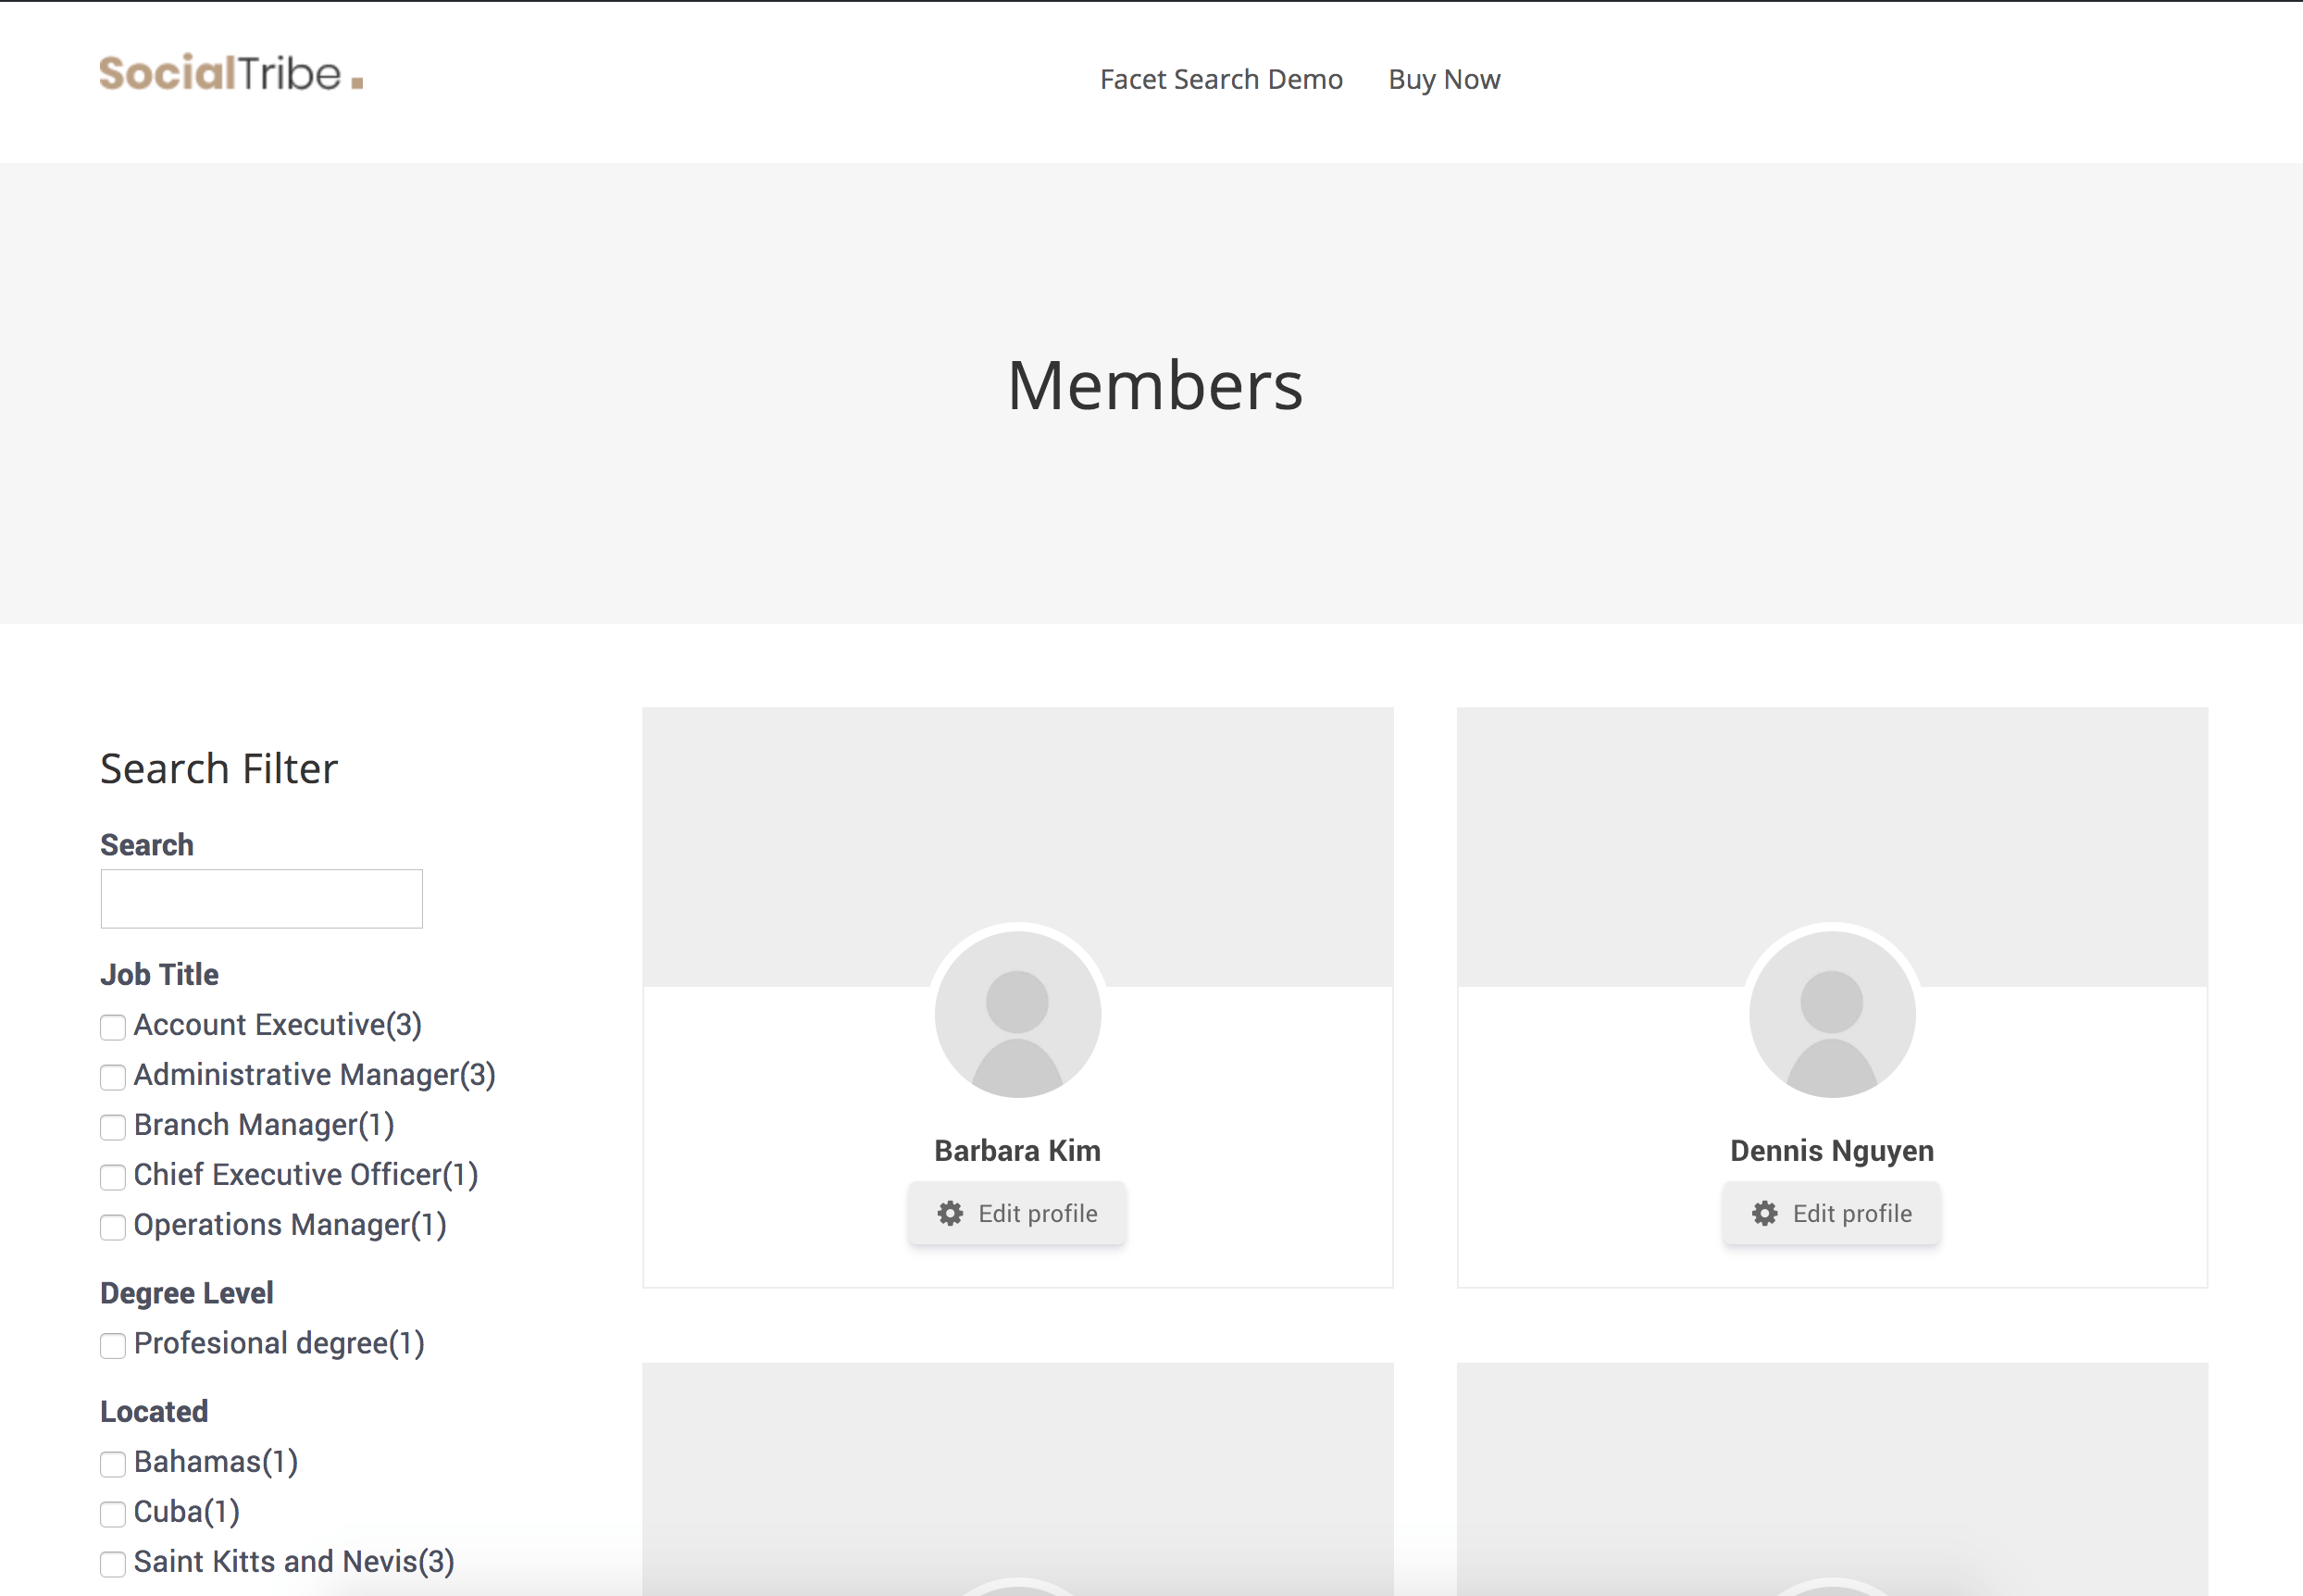This screenshot has width=2303, height=1596.
Task: Tick the Administrative Manager(3) checkbox
Action: point(113,1077)
